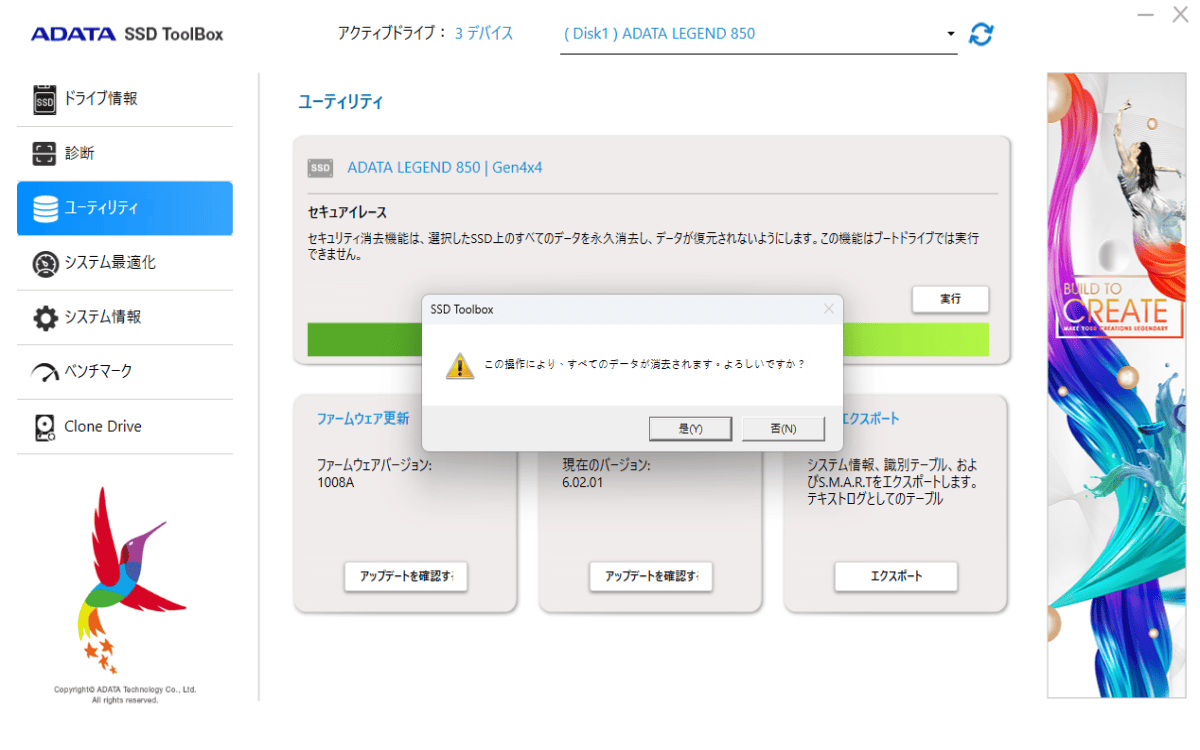Minimize the SSD ToolBox window
The image size is (1200, 750).
1146,15
